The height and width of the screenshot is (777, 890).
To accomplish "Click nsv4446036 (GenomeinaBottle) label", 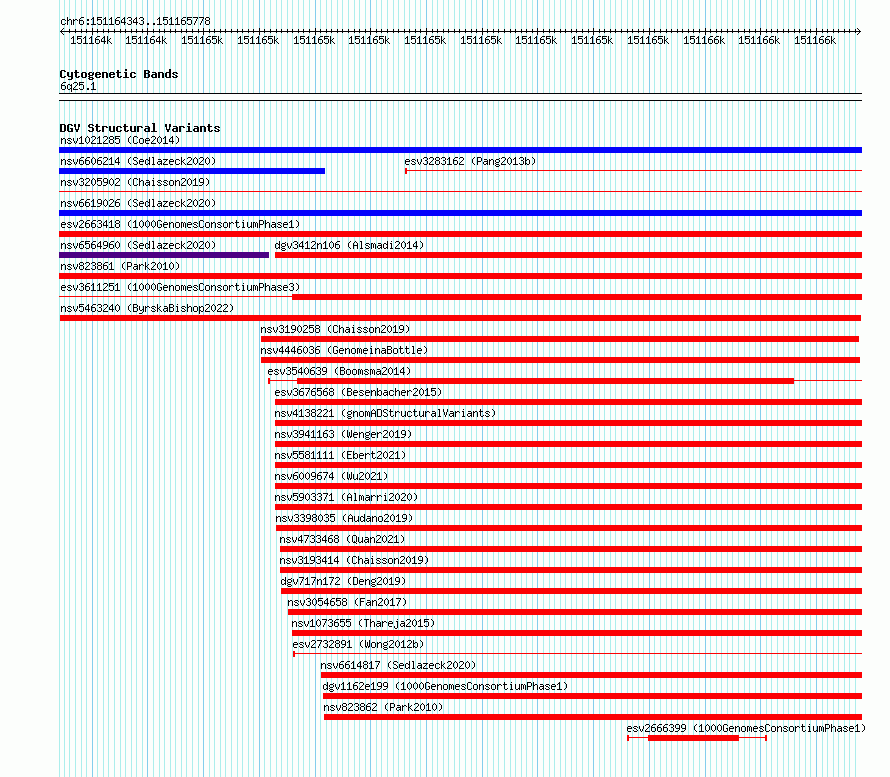I will [x=344, y=350].
